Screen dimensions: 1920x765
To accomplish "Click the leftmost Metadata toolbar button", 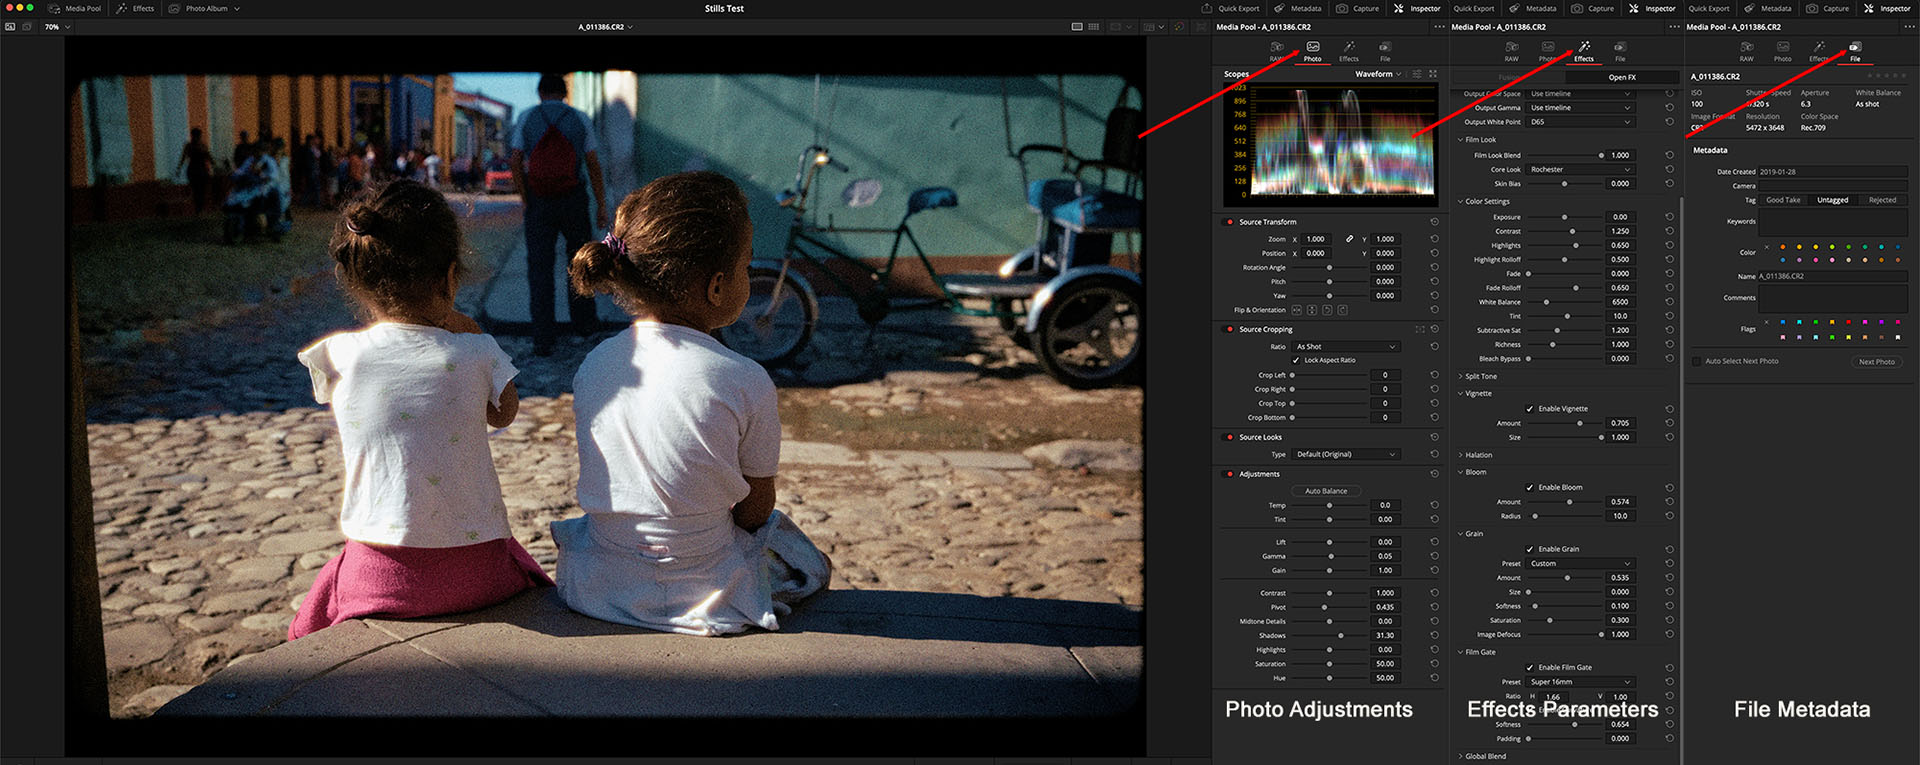I will (1298, 8).
